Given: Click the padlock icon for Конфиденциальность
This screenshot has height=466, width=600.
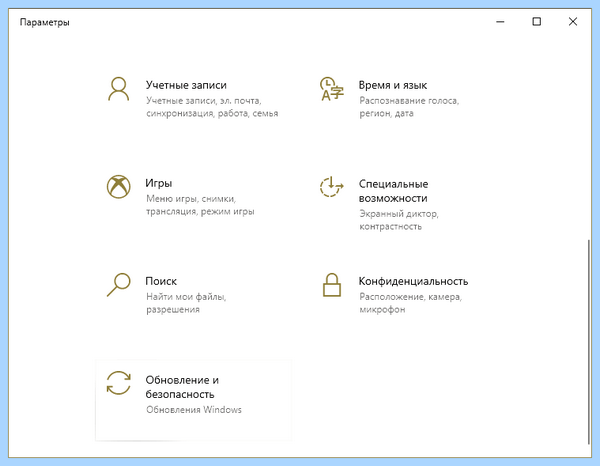Looking at the screenshot, I should point(332,285).
